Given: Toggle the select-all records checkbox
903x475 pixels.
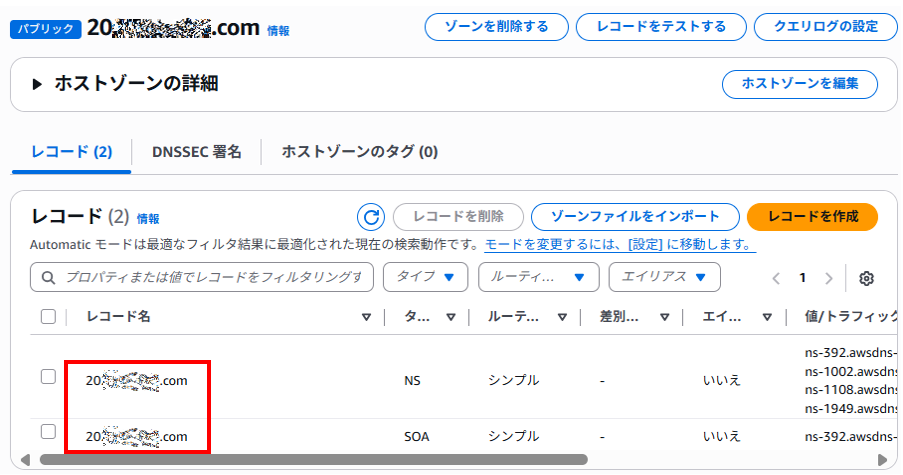Looking at the screenshot, I should tap(48, 317).
